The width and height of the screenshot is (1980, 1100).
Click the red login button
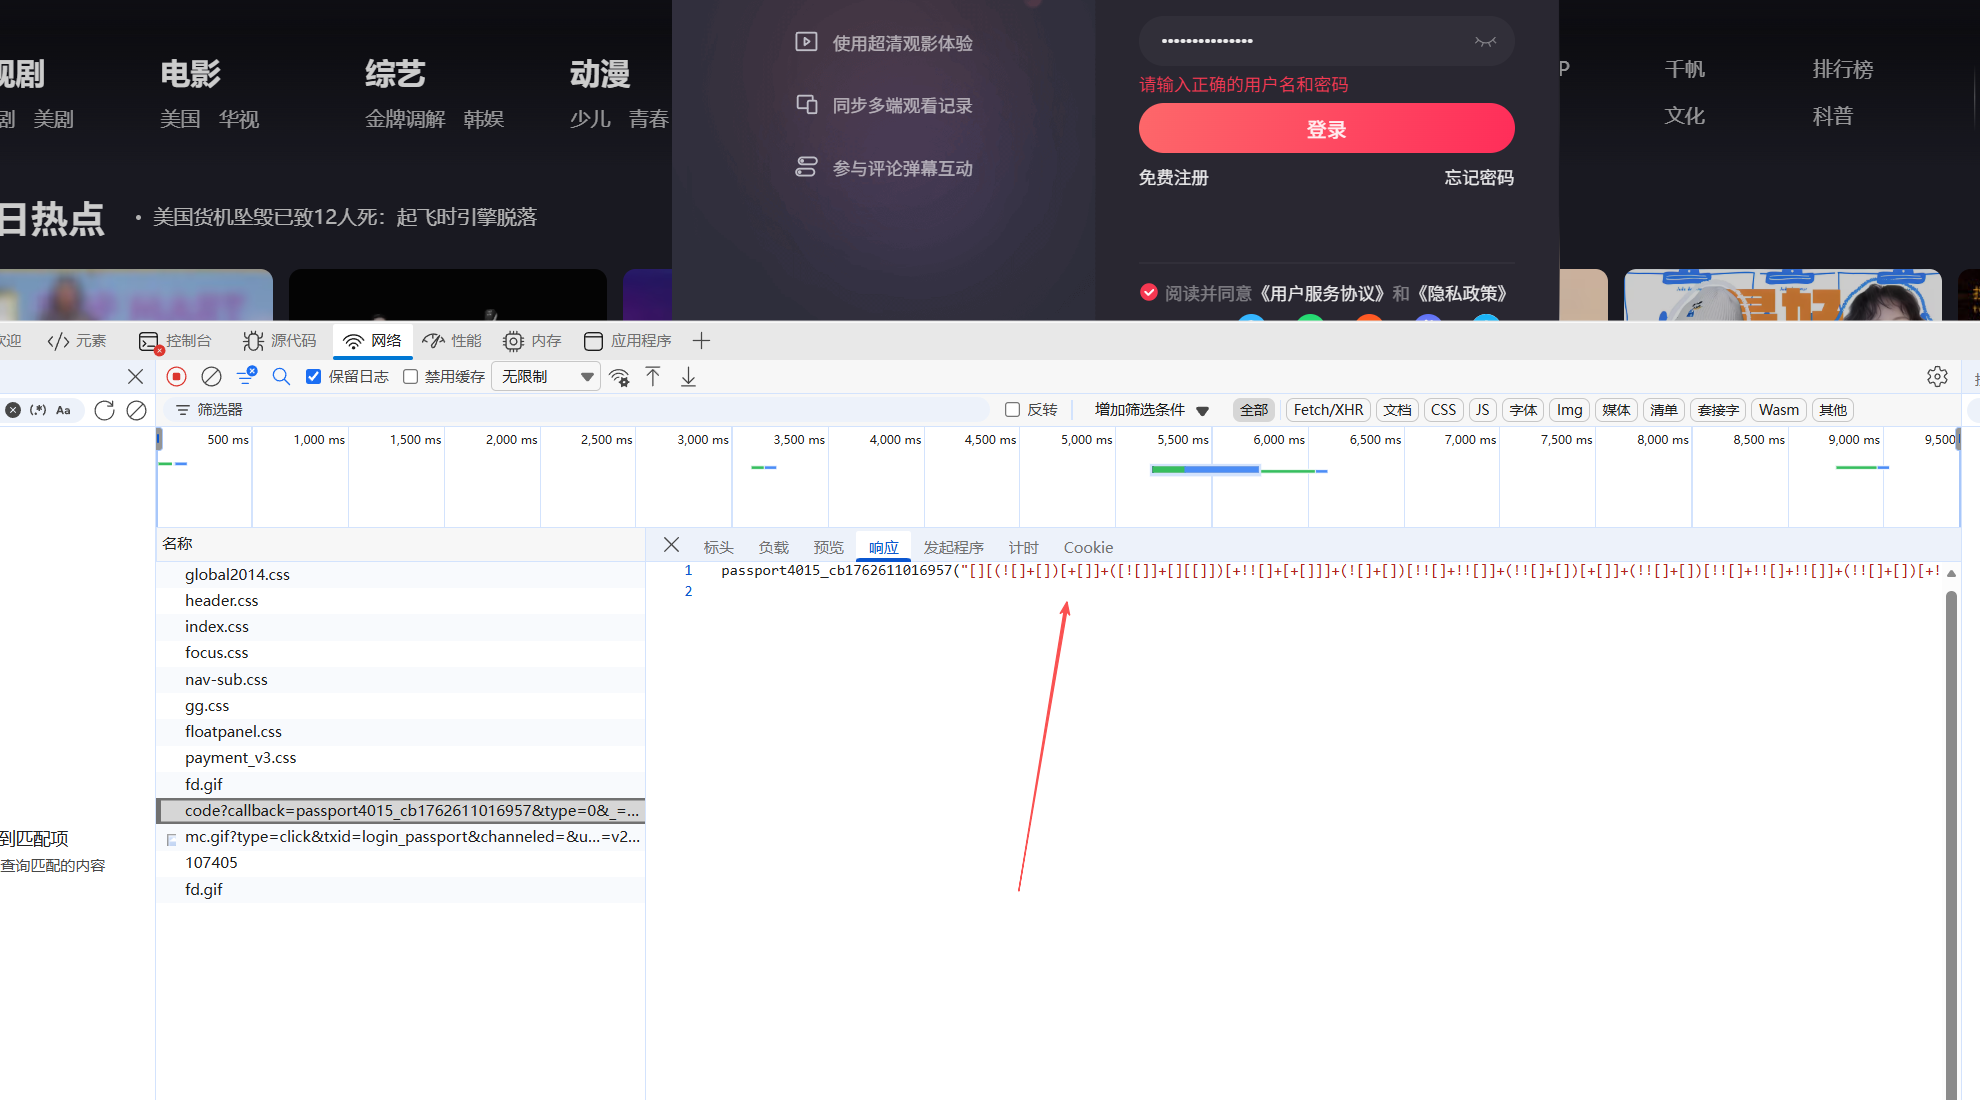(1326, 129)
